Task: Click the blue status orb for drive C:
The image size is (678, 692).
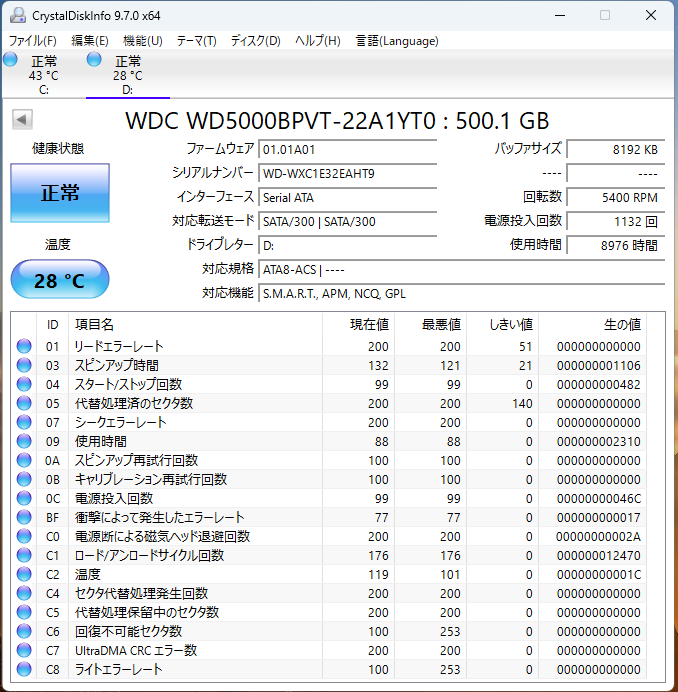Action: [10, 60]
